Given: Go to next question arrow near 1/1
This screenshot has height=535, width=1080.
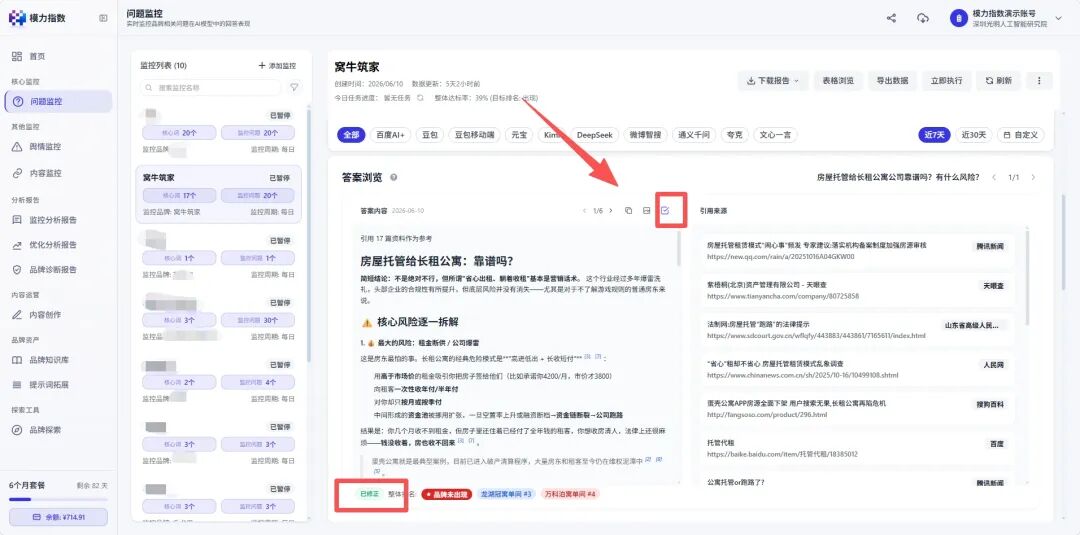Looking at the screenshot, I should pos(1032,178).
